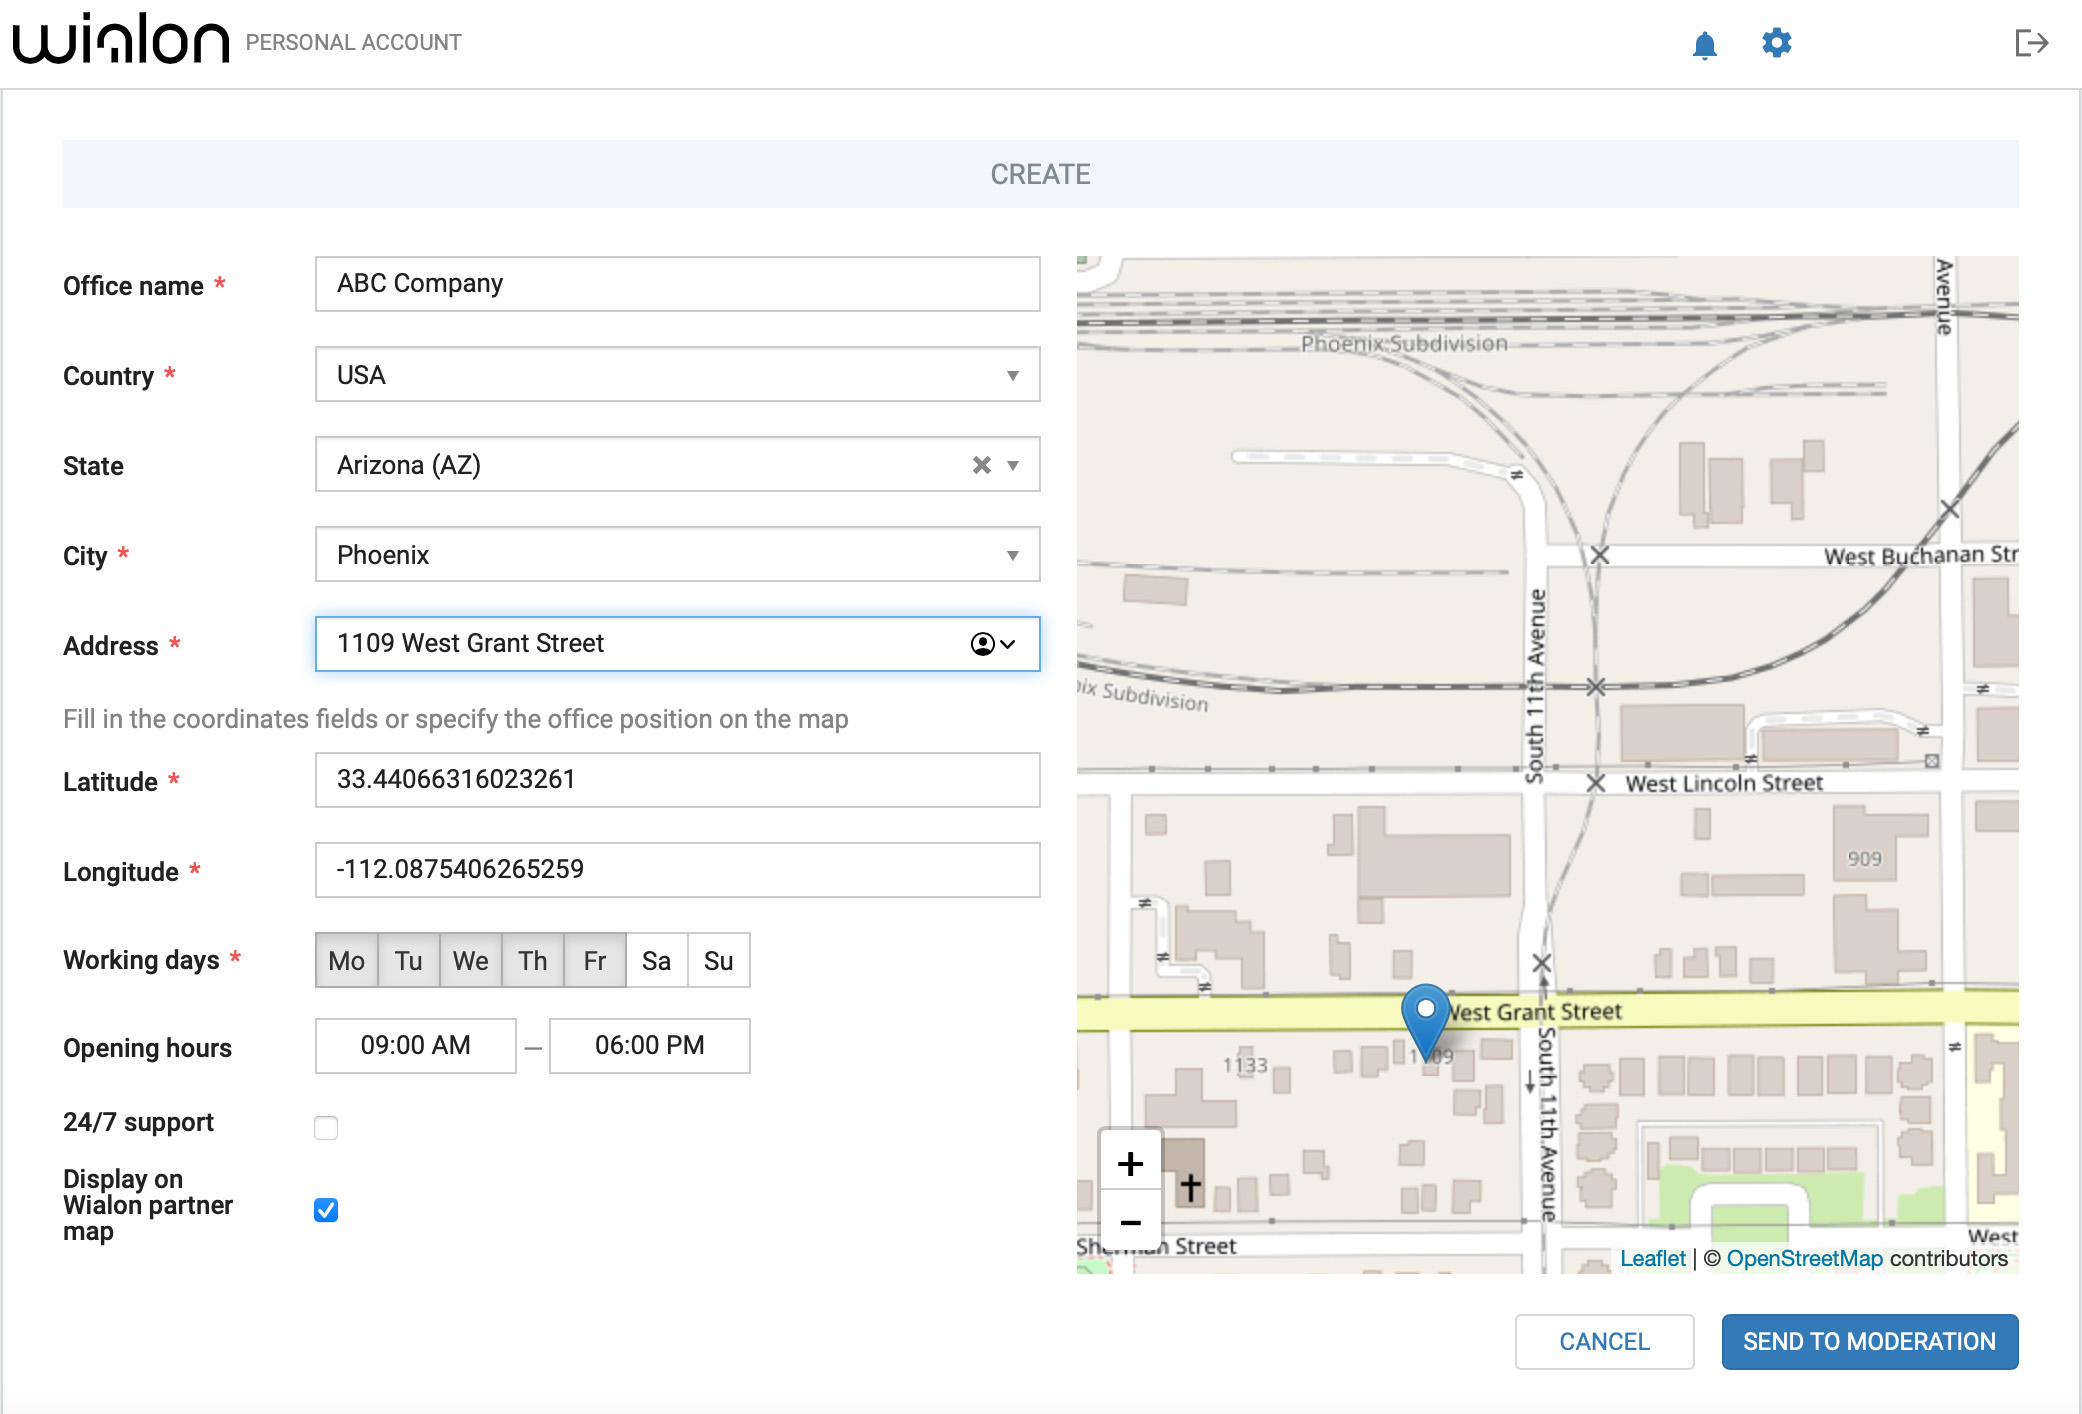Zoom in on the map
Viewport: 2082px width, 1414px height.
pyautogui.click(x=1131, y=1162)
